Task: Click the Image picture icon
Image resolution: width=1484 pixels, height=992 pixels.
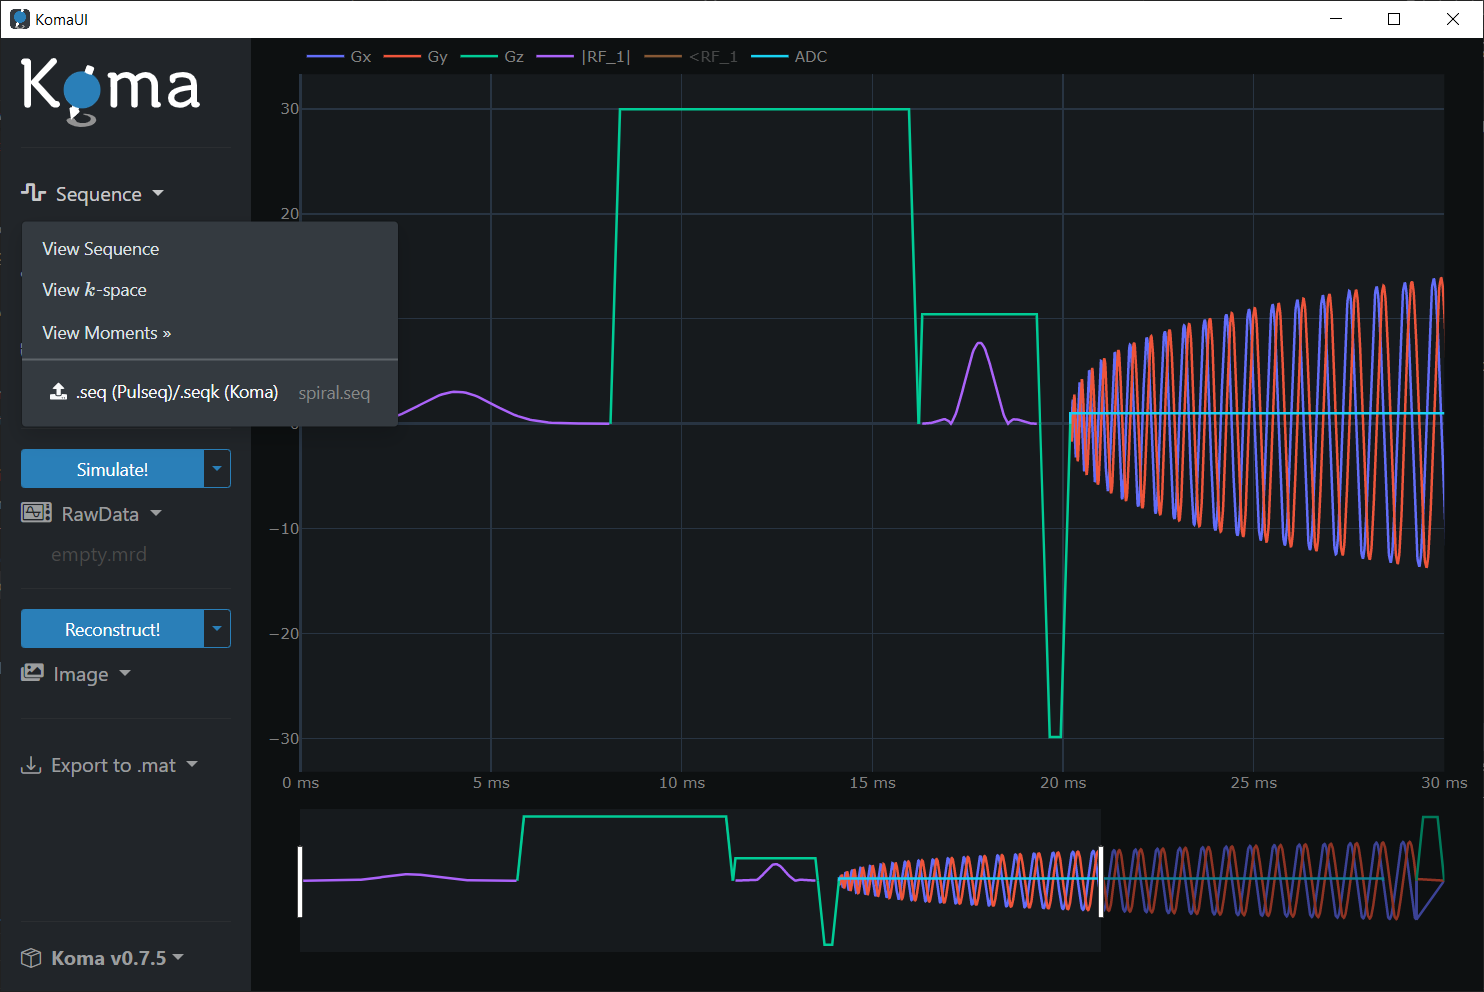Action: 33,673
